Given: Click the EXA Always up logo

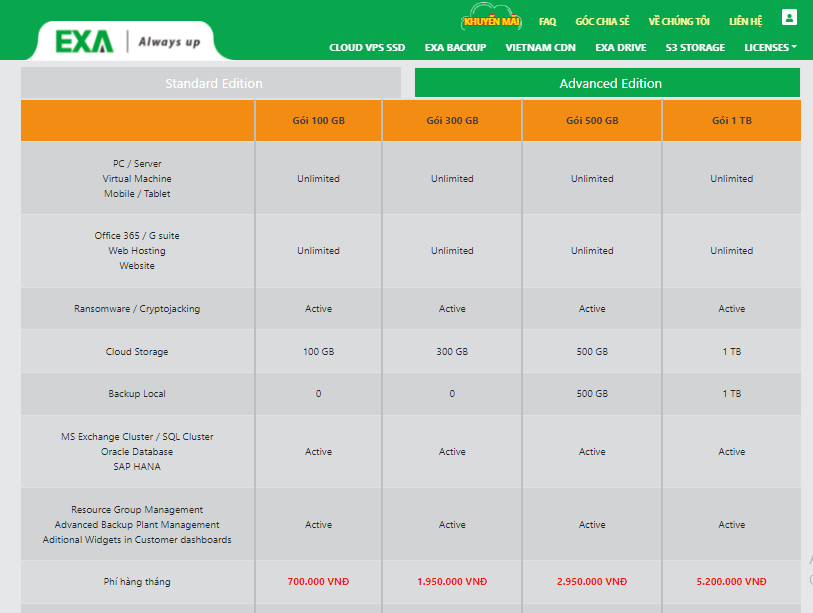Looking at the screenshot, I should pos(127,42).
